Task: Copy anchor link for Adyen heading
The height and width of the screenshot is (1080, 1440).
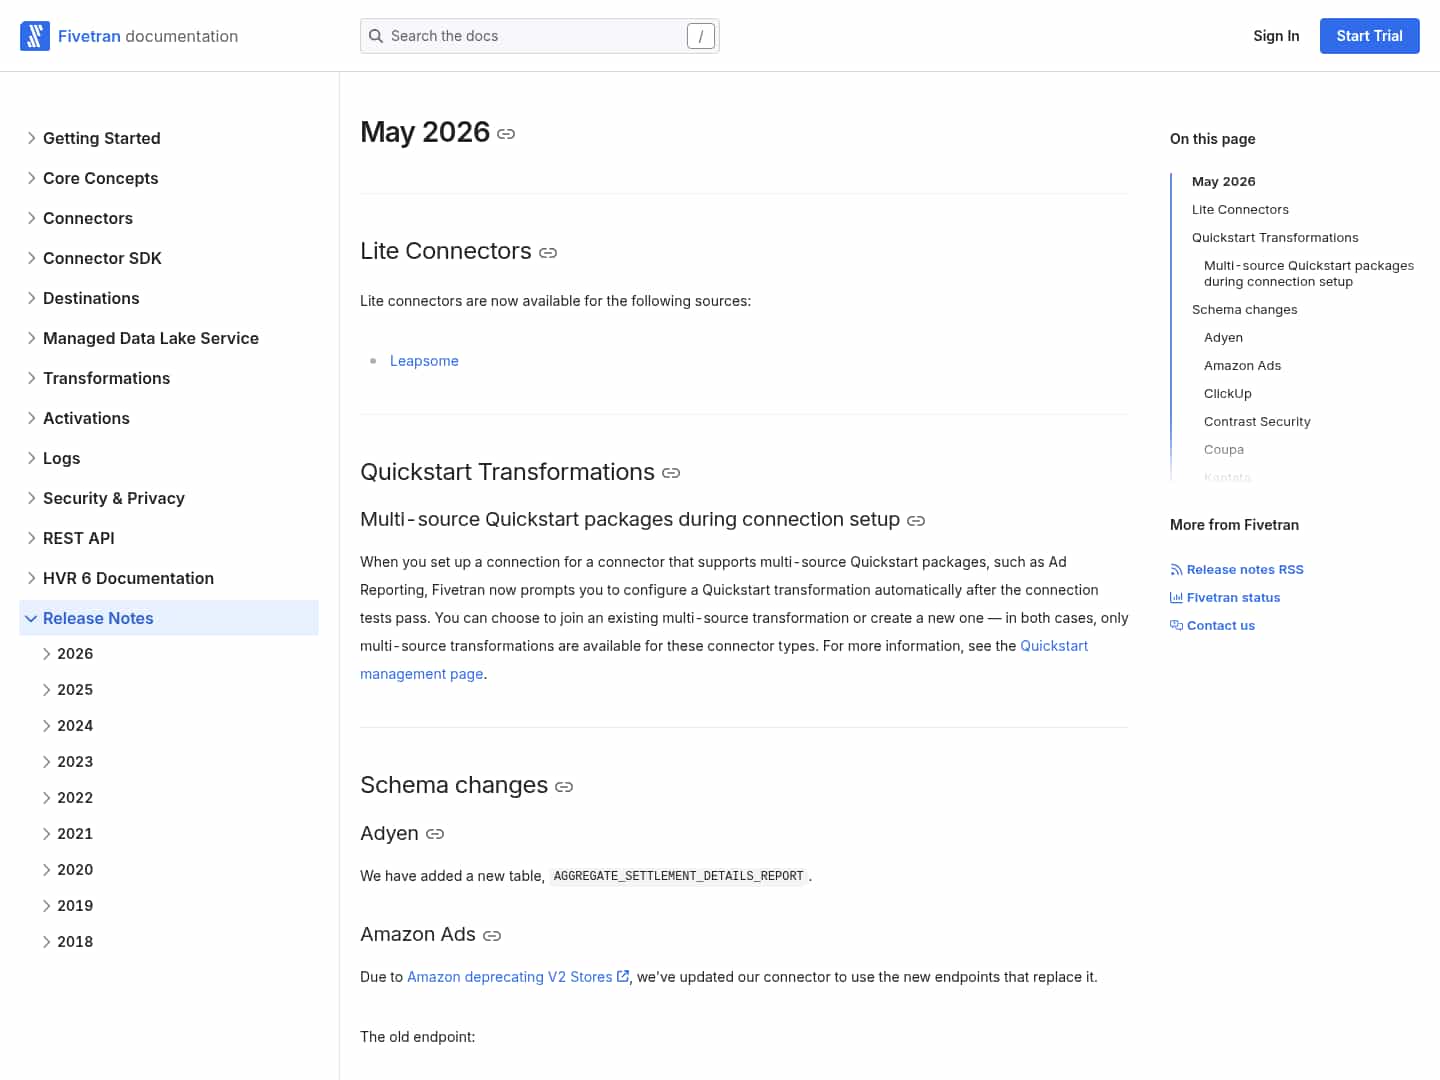Action: tap(435, 834)
